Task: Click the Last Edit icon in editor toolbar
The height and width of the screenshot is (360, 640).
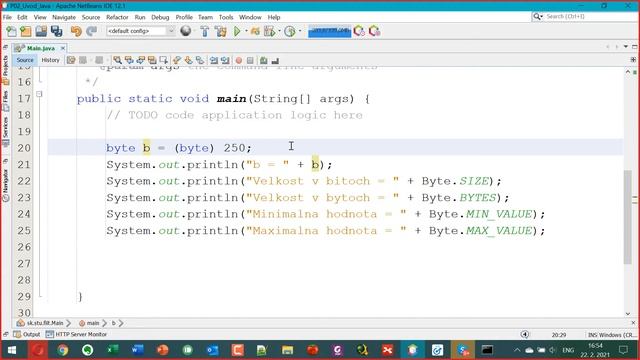Action: pos(71,60)
